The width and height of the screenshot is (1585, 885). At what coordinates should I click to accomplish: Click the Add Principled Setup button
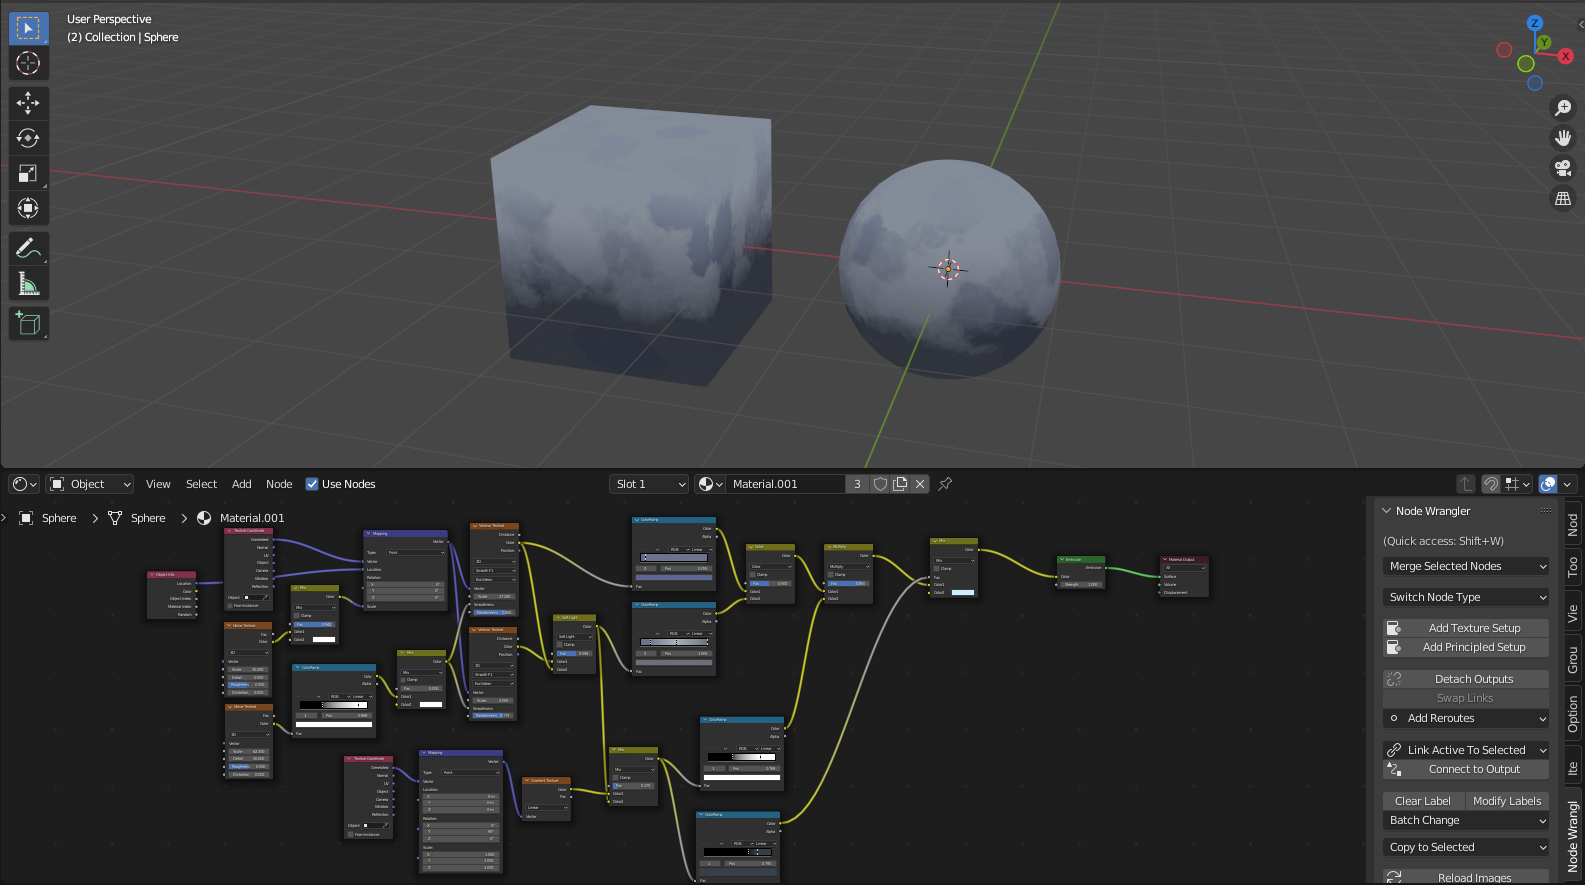(x=1473, y=647)
